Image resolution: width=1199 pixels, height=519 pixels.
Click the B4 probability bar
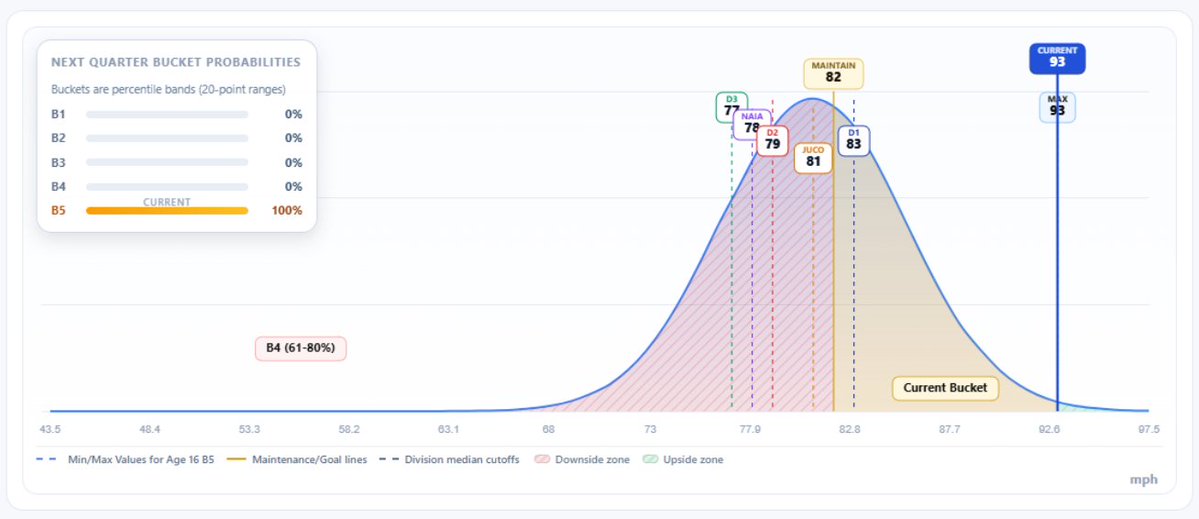click(x=167, y=187)
